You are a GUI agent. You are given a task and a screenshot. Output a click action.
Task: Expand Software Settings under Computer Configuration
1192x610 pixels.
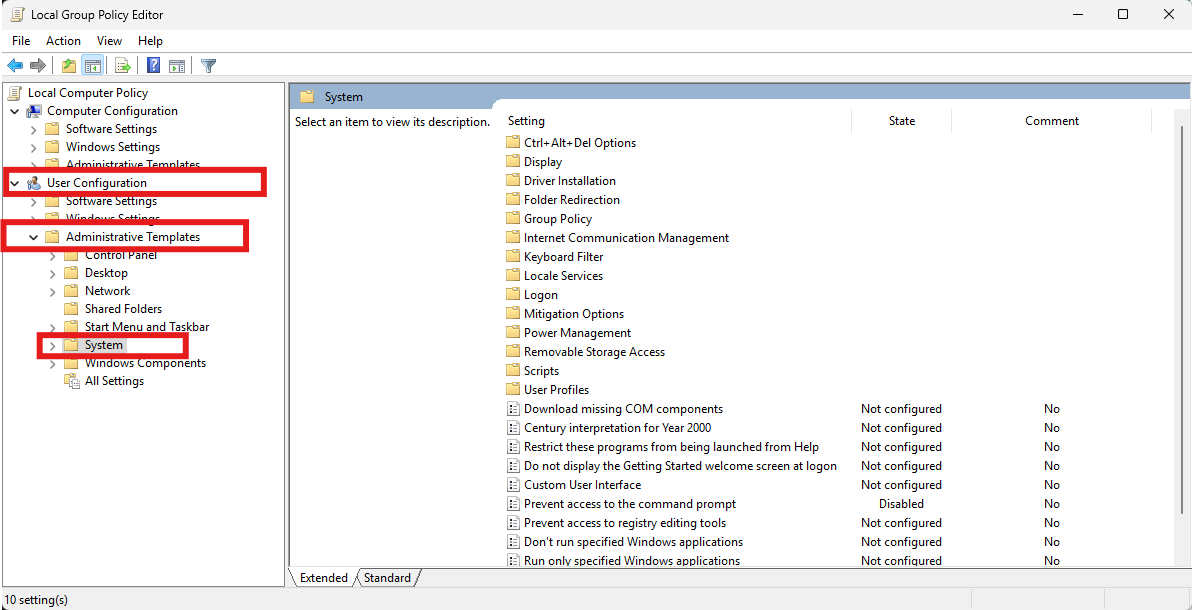click(x=33, y=129)
